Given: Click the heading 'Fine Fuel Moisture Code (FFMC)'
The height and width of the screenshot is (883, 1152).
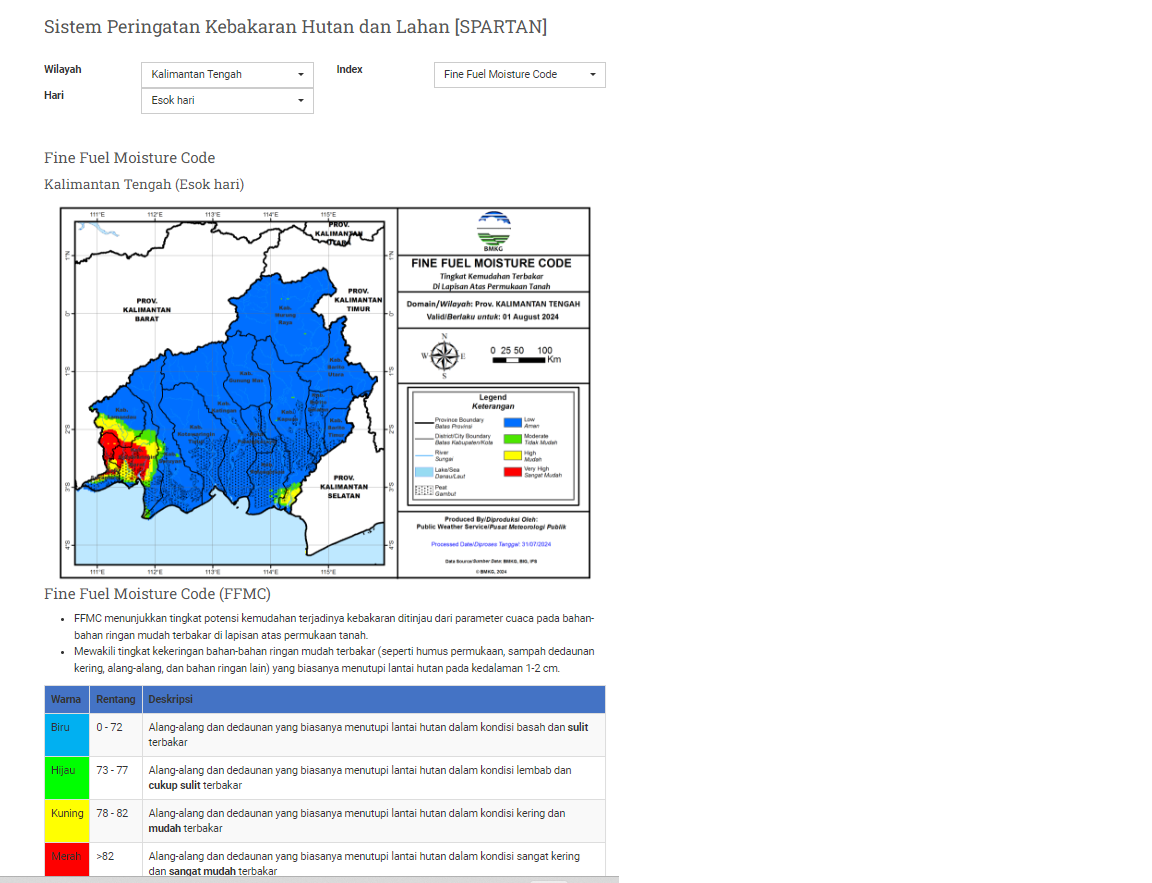Looking at the screenshot, I should 157,594.
